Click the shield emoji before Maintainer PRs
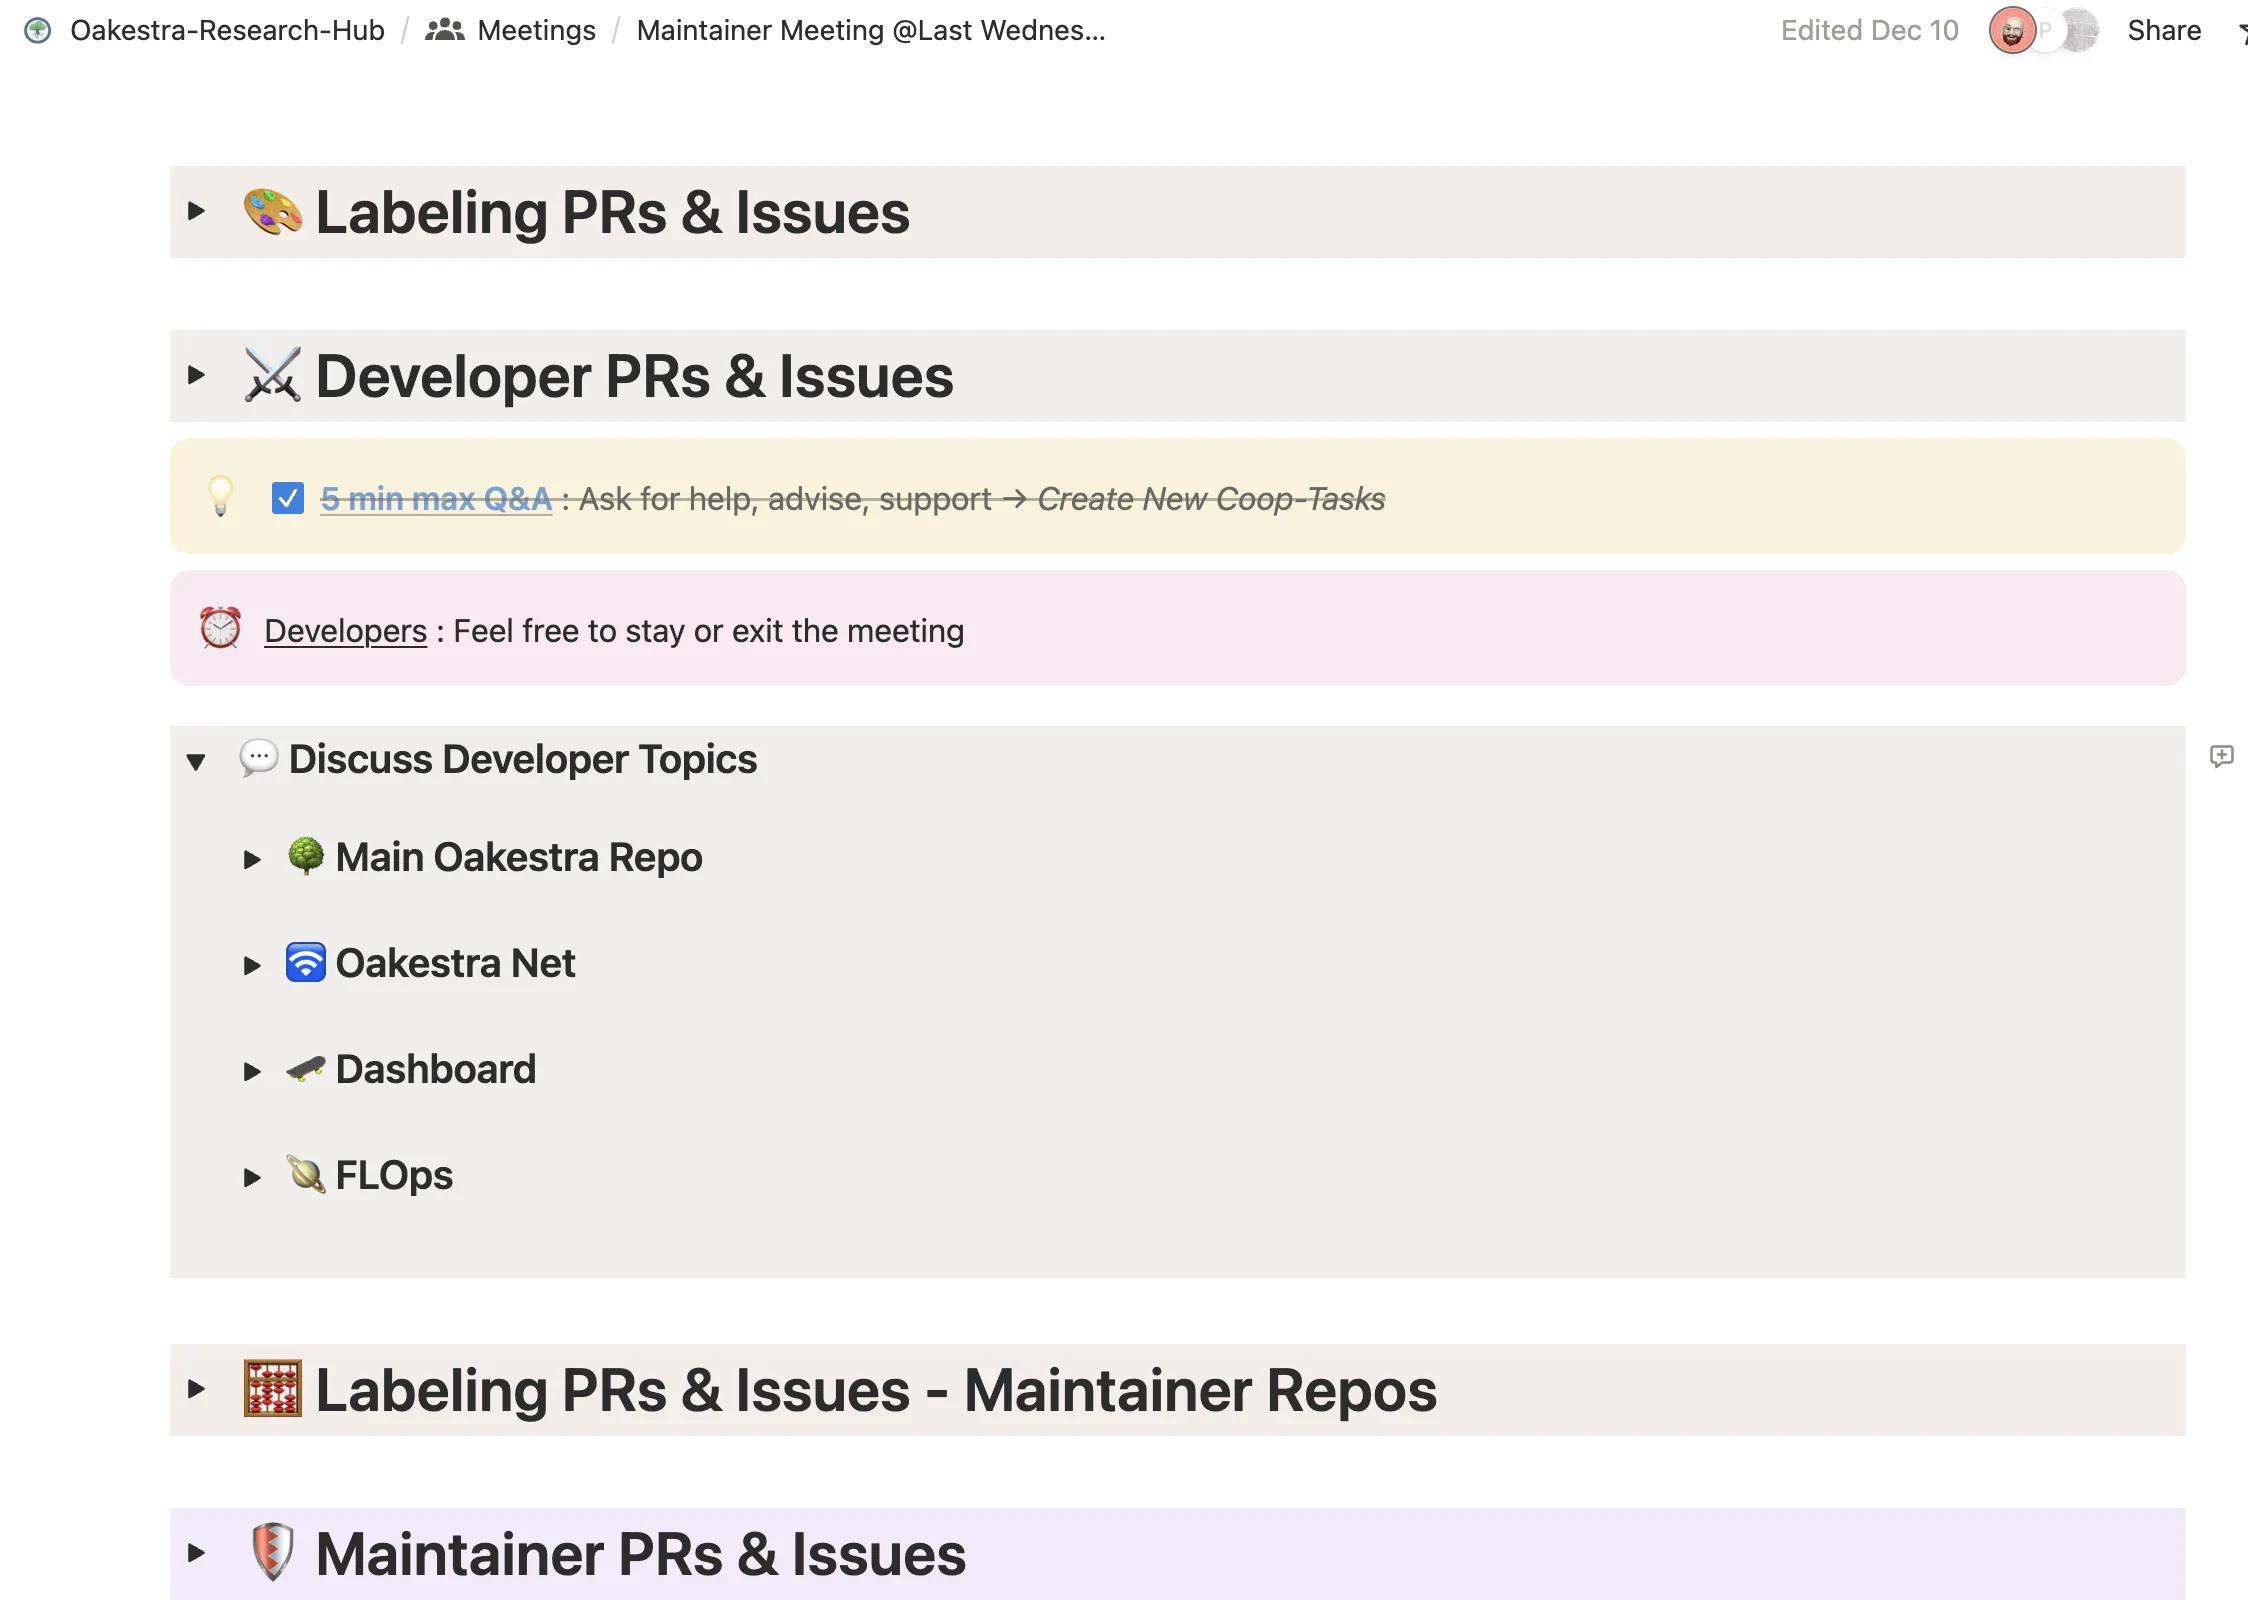This screenshot has width=2248, height=1604. click(x=272, y=1553)
